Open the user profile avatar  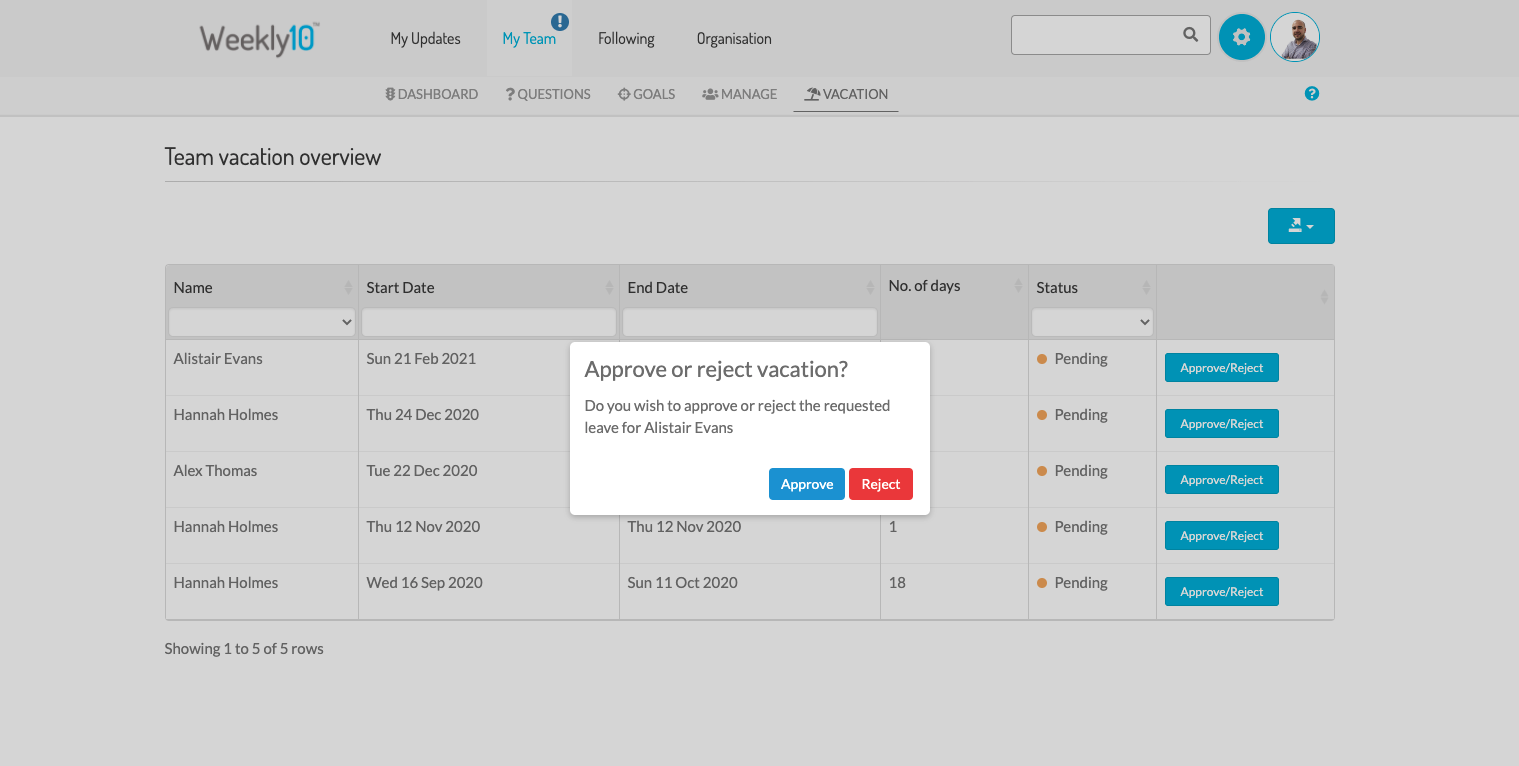point(1294,37)
